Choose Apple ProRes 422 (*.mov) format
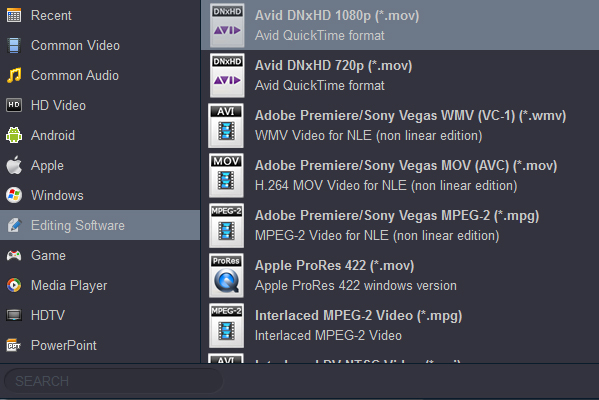The image size is (599, 400). coord(400,275)
